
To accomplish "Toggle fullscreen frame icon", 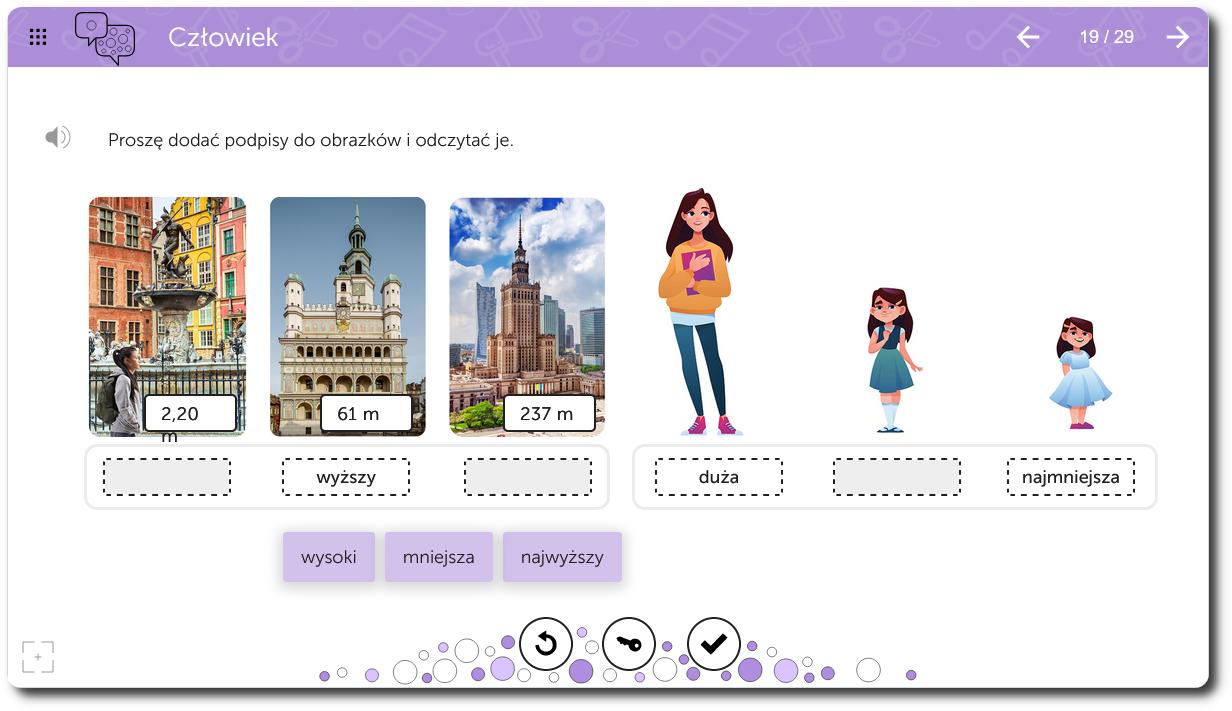I will 38,657.
